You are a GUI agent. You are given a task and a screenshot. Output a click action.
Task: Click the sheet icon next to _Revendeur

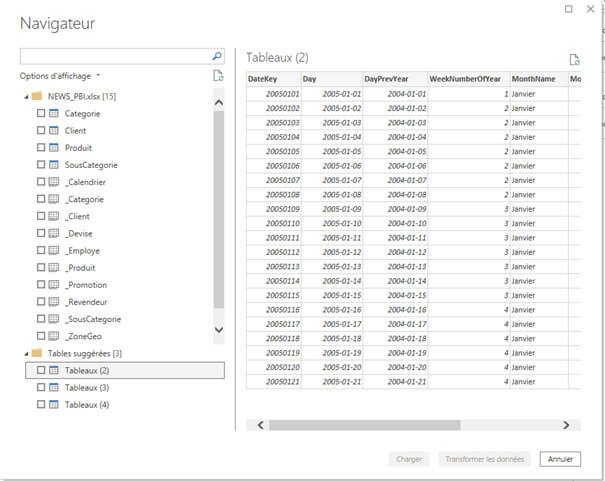[54, 302]
